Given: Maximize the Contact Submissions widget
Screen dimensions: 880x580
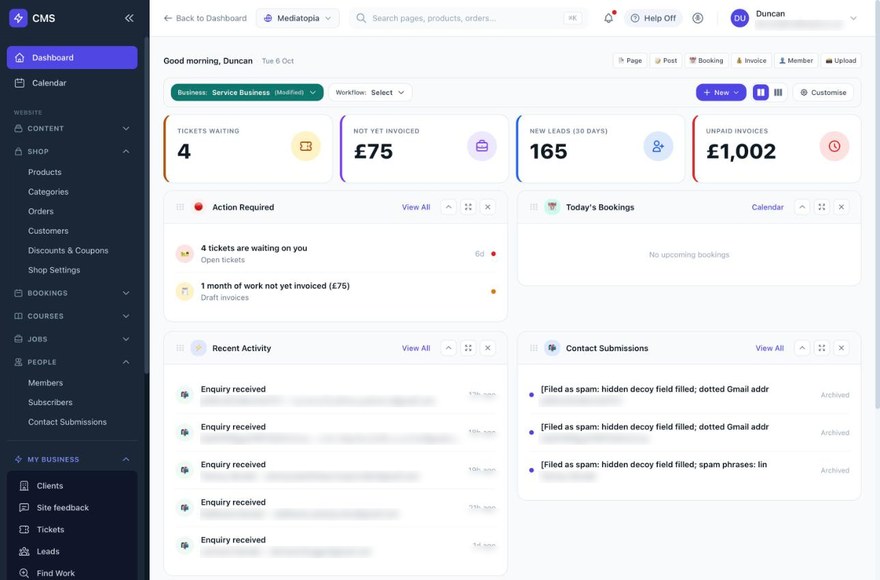Looking at the screenshot, I should pos(822,348).
